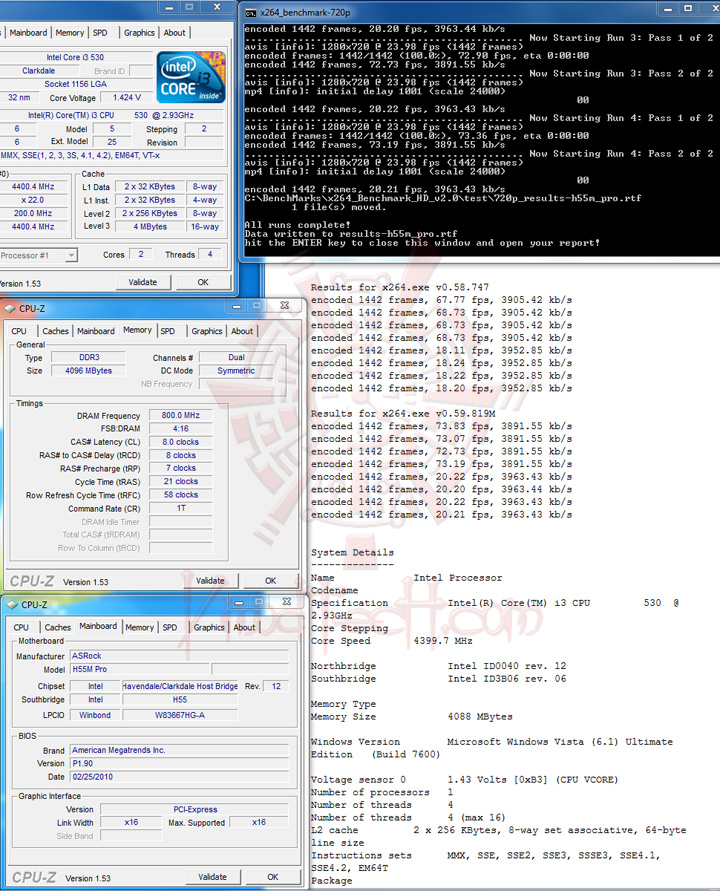Click the H55M Pro model field

point(139,669)
